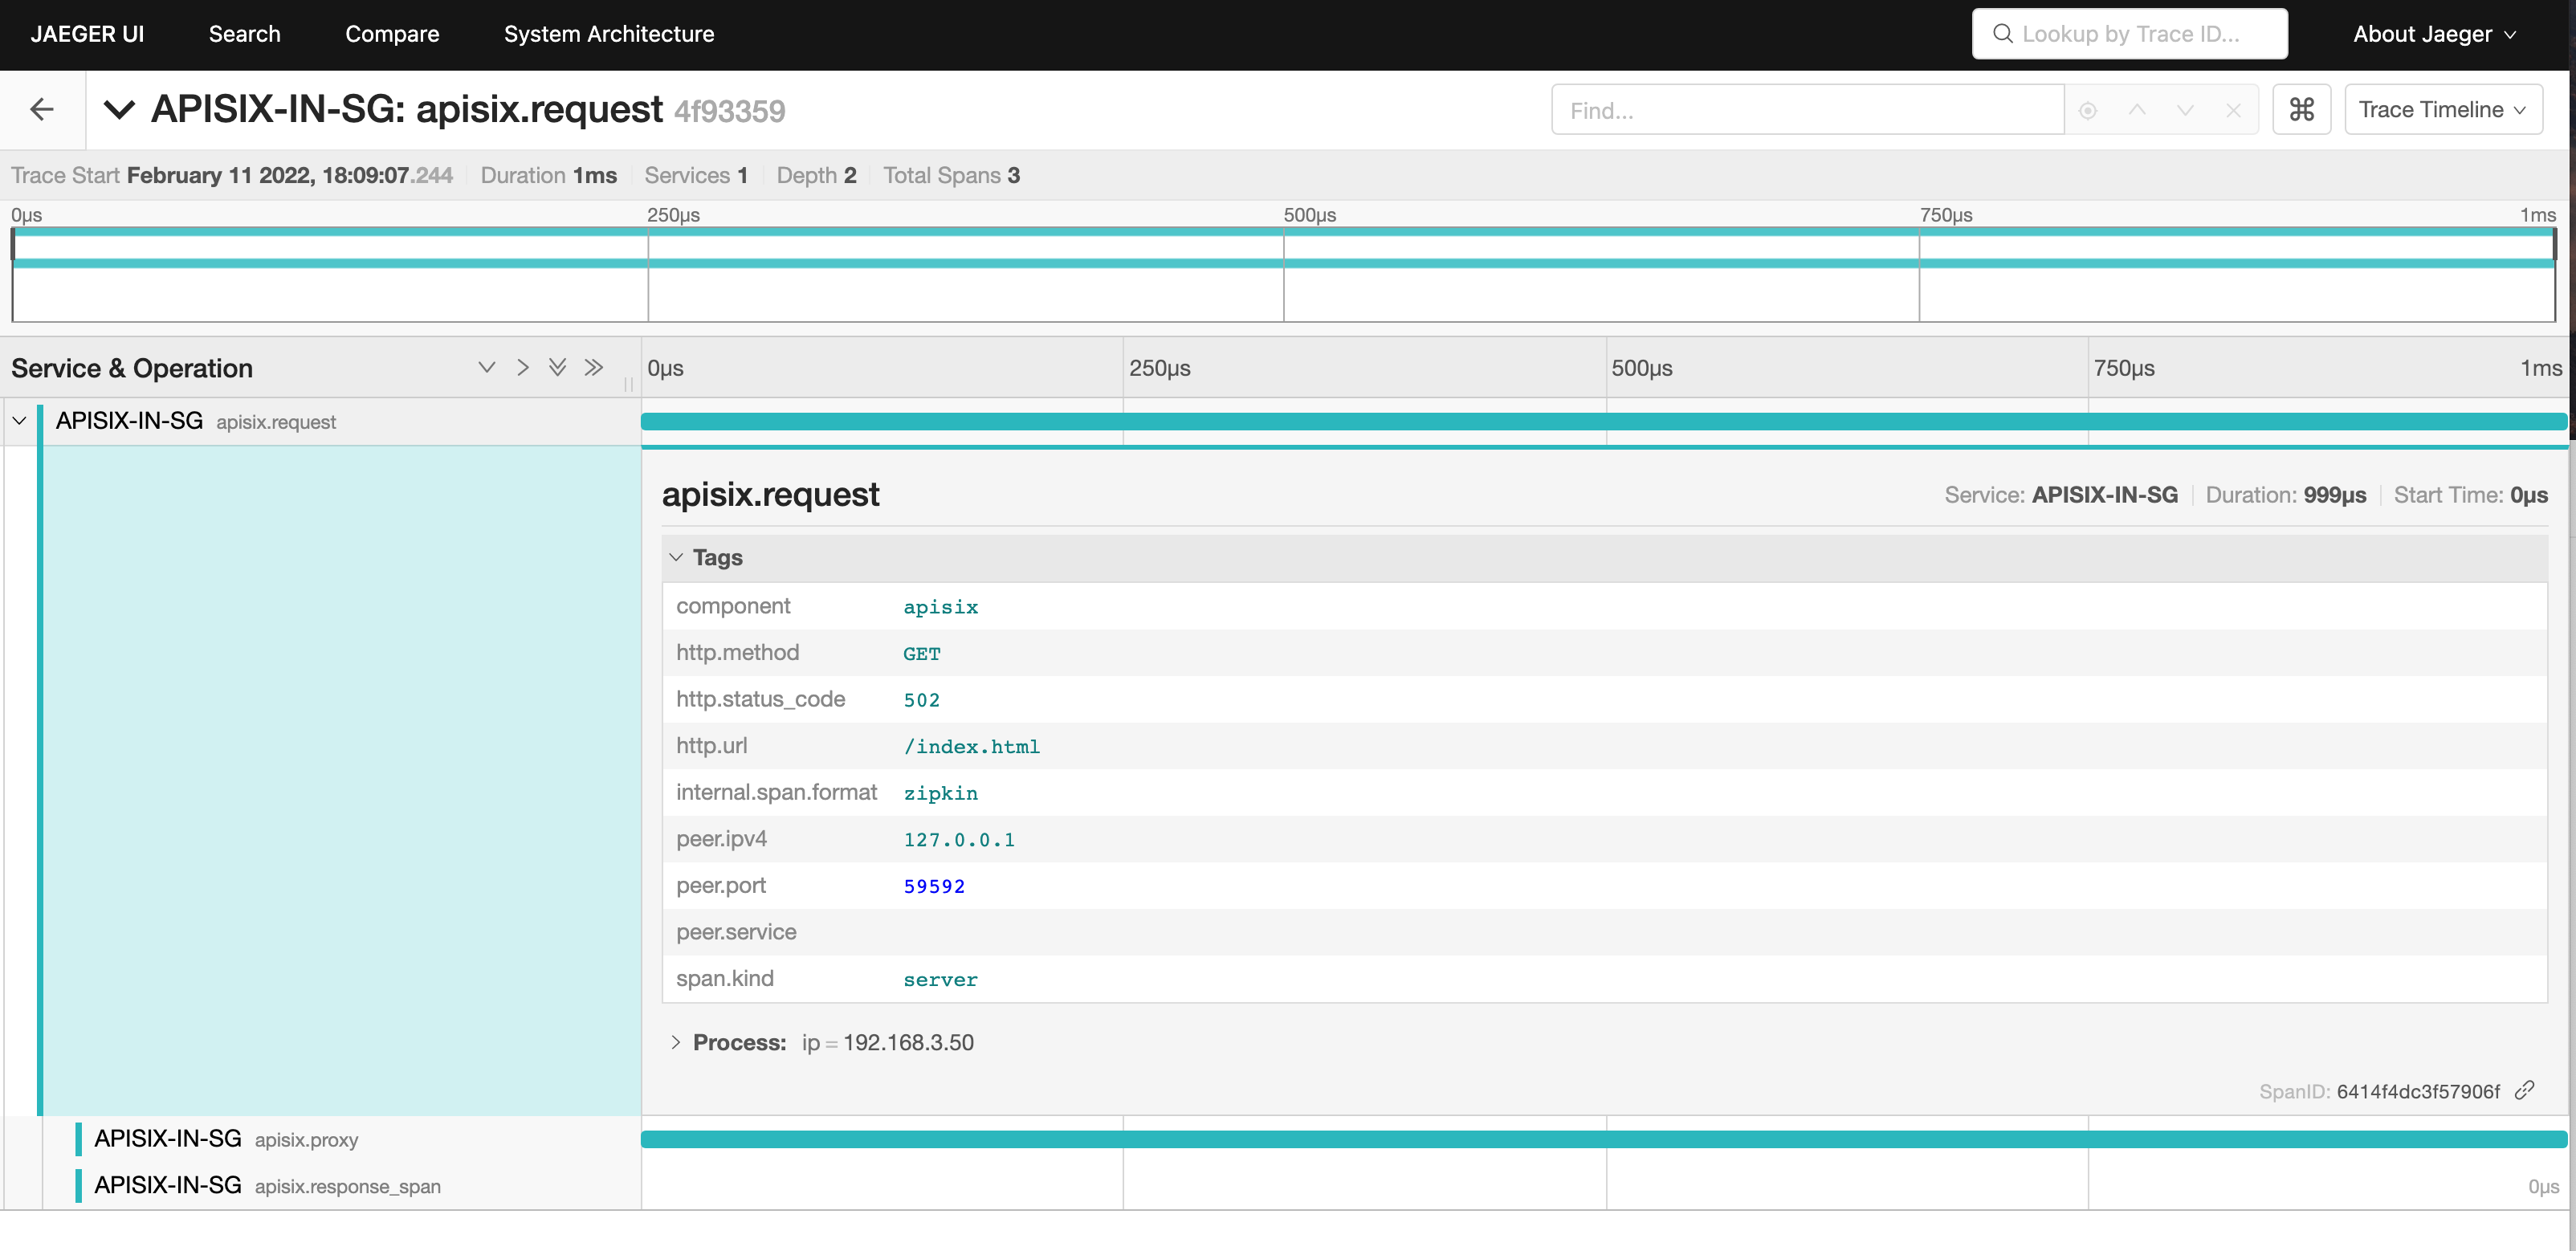Image resolution: width=2576 pixels, height=1251 pixels.
Task: Click the Jaeger UI home icon
Action: [x=88, y=33]
